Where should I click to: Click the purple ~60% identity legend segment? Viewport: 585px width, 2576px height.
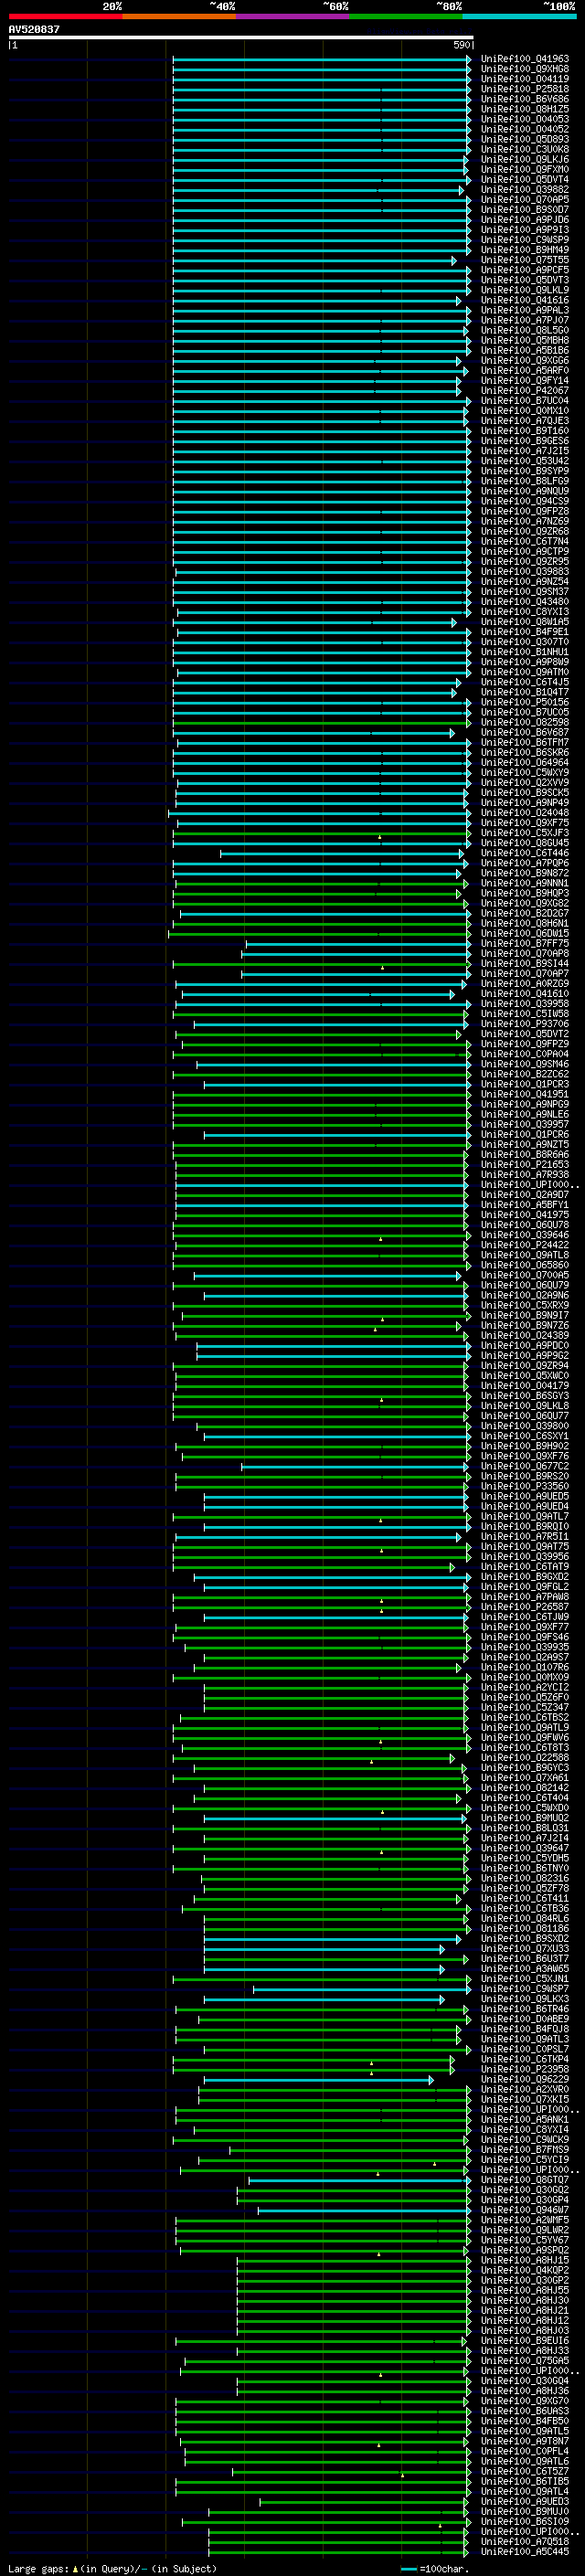point(292,16)
